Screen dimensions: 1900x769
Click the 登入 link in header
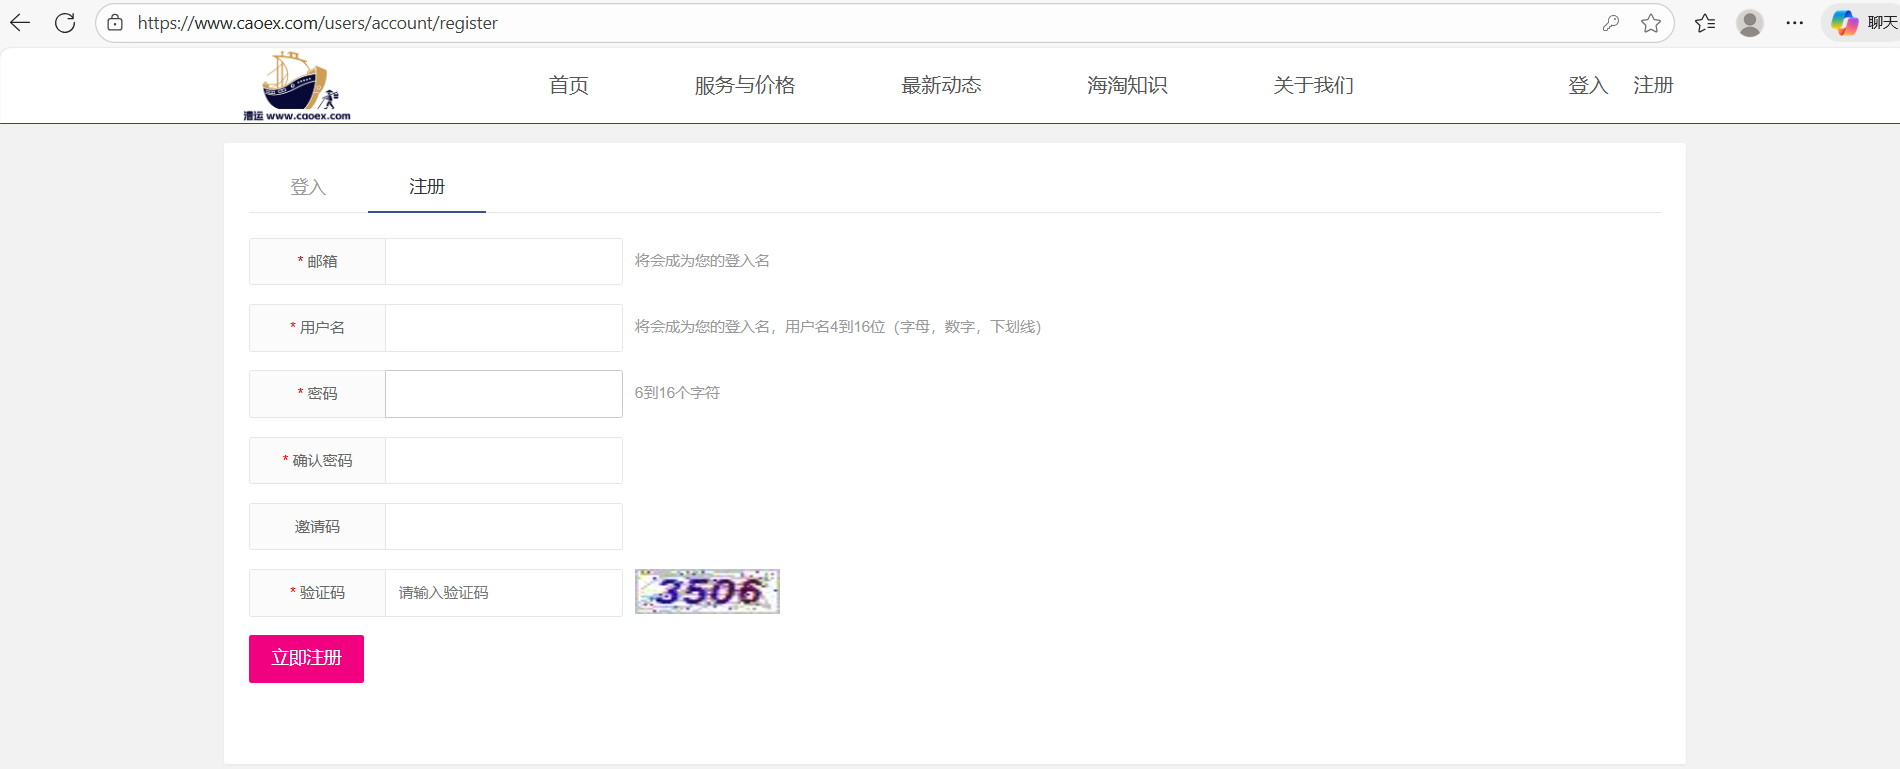point(1587,86)
